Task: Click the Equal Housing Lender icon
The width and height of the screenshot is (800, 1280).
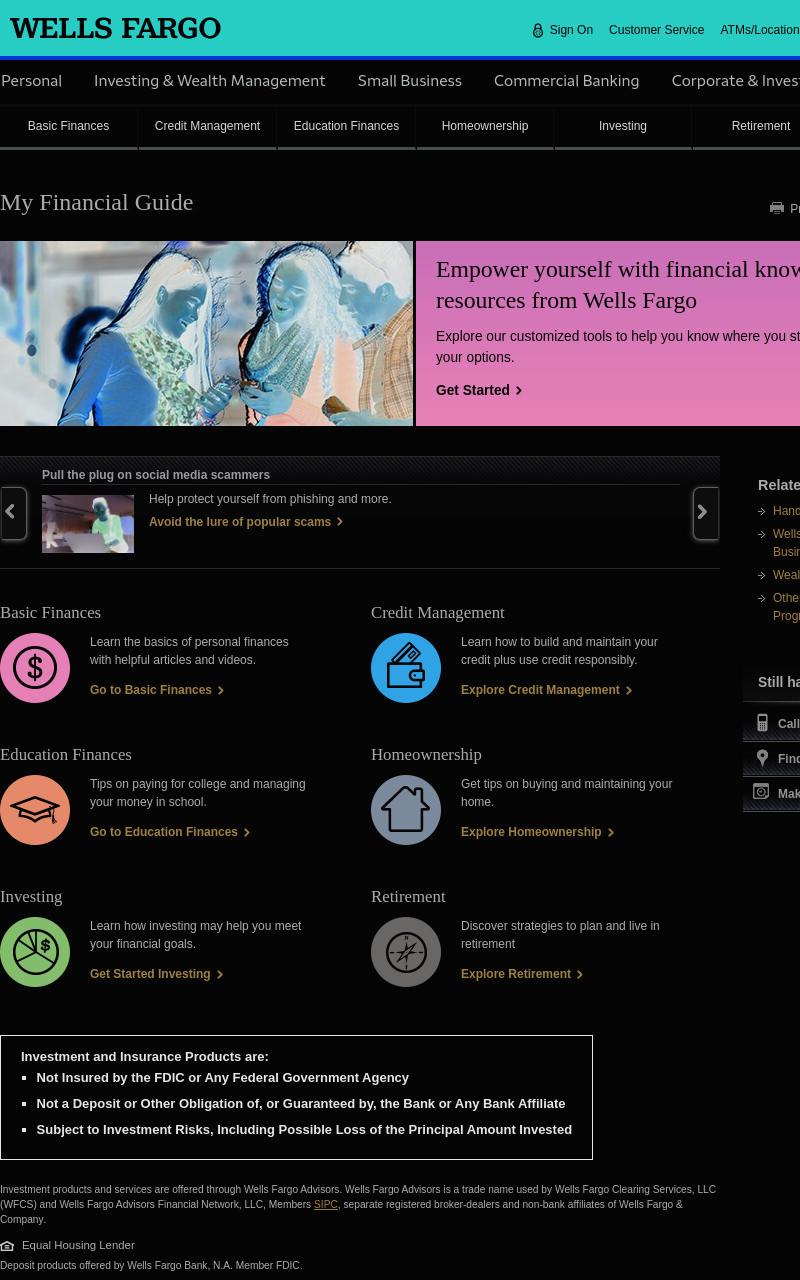Action: click(7, 1246)
